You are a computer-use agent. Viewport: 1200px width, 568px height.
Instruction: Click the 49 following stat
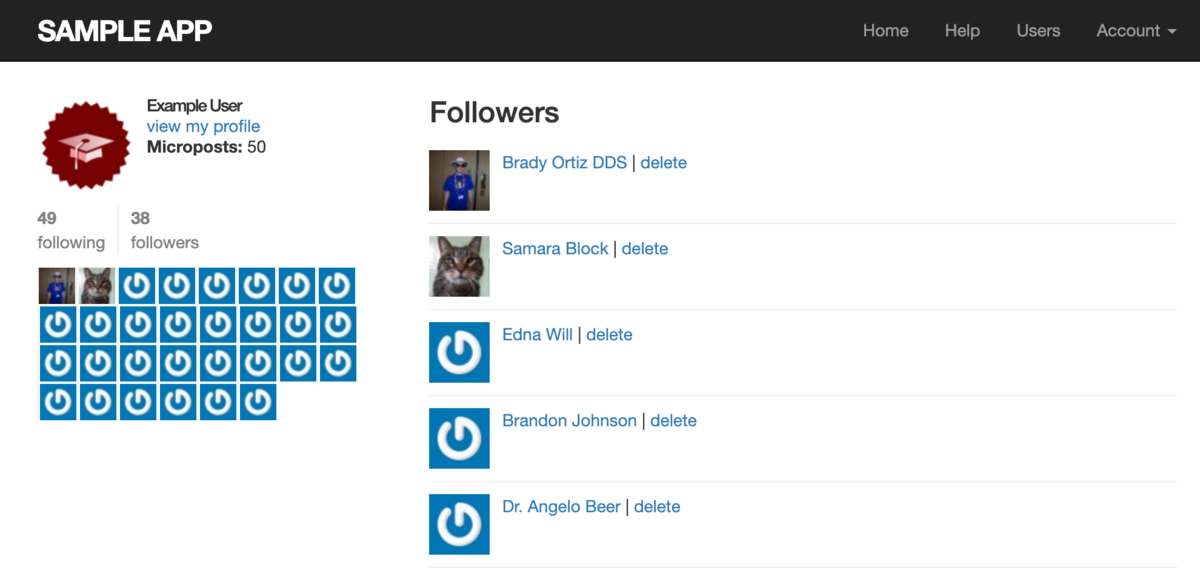click(x=71, y=230)
